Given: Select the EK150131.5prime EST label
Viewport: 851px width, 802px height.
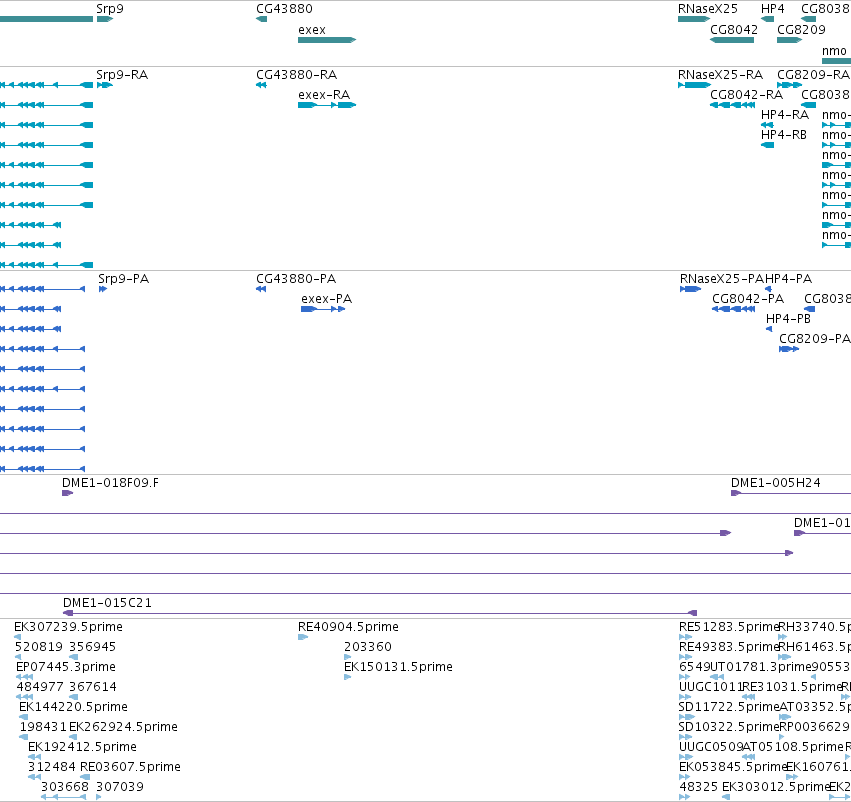Looking at the screenshot, I should tap(398, 666).
